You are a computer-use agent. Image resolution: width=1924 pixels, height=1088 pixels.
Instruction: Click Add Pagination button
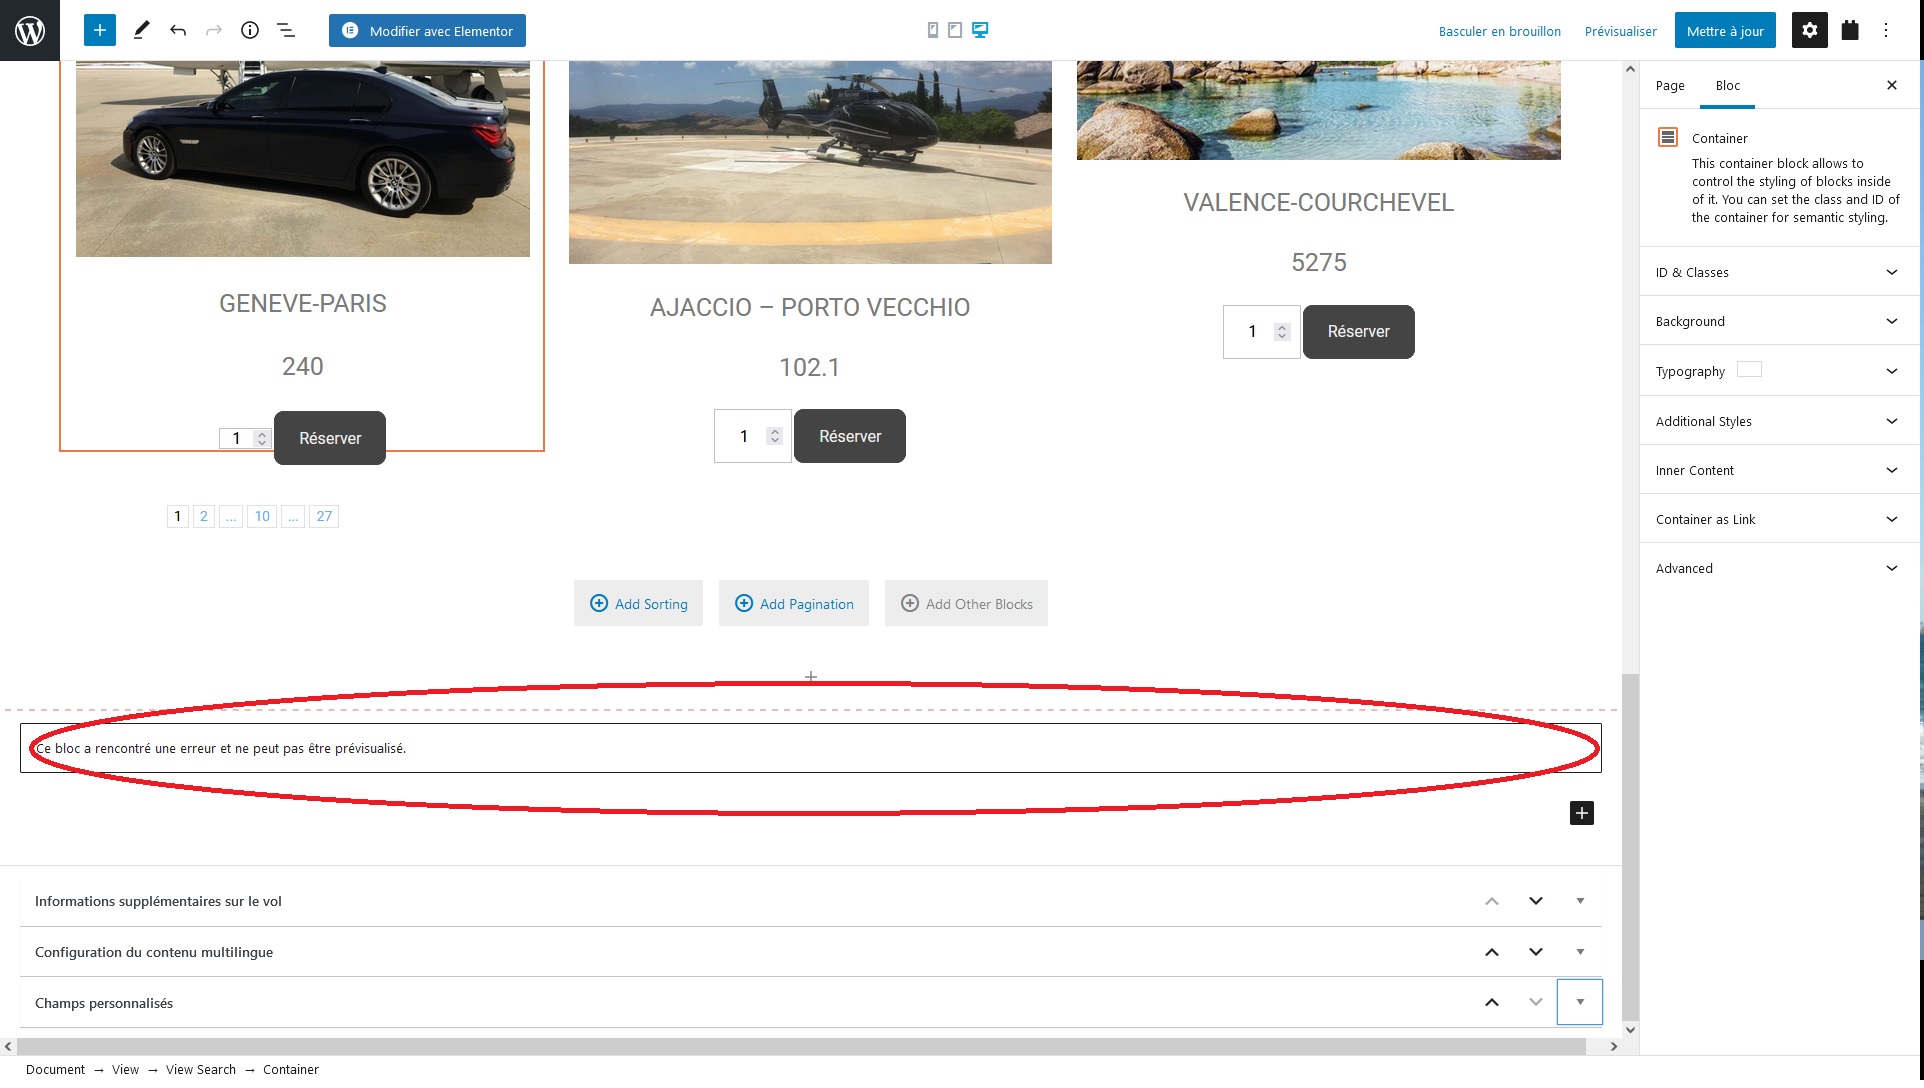(x=794, y=603)
